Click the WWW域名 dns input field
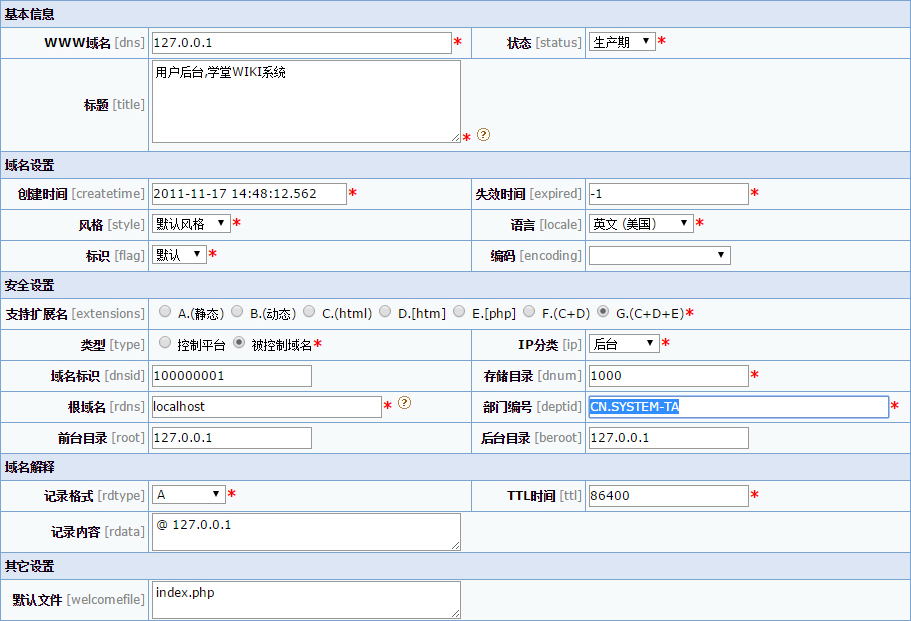Viewport: 911px width, 621px height. click(301, 43)
